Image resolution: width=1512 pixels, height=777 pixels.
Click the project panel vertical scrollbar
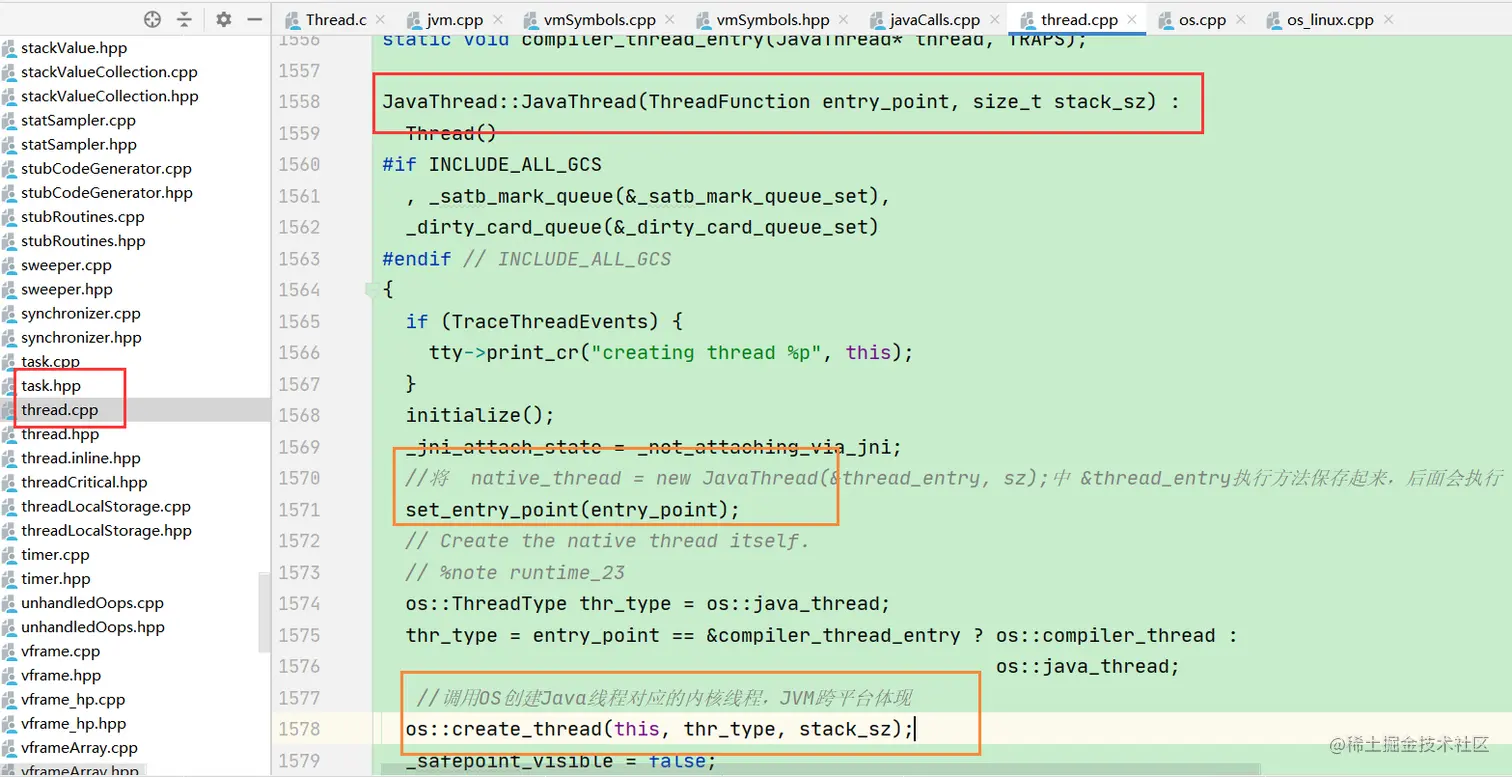(x=264, y=612)
